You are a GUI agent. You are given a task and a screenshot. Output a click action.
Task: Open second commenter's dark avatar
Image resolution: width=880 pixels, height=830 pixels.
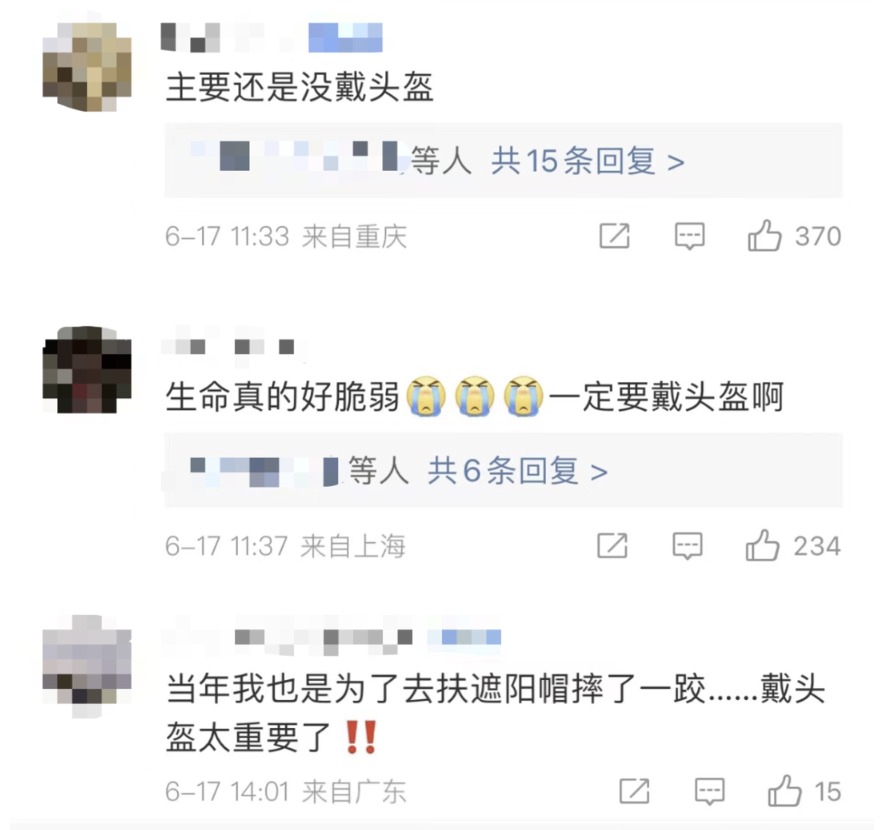tap(87, 370)
